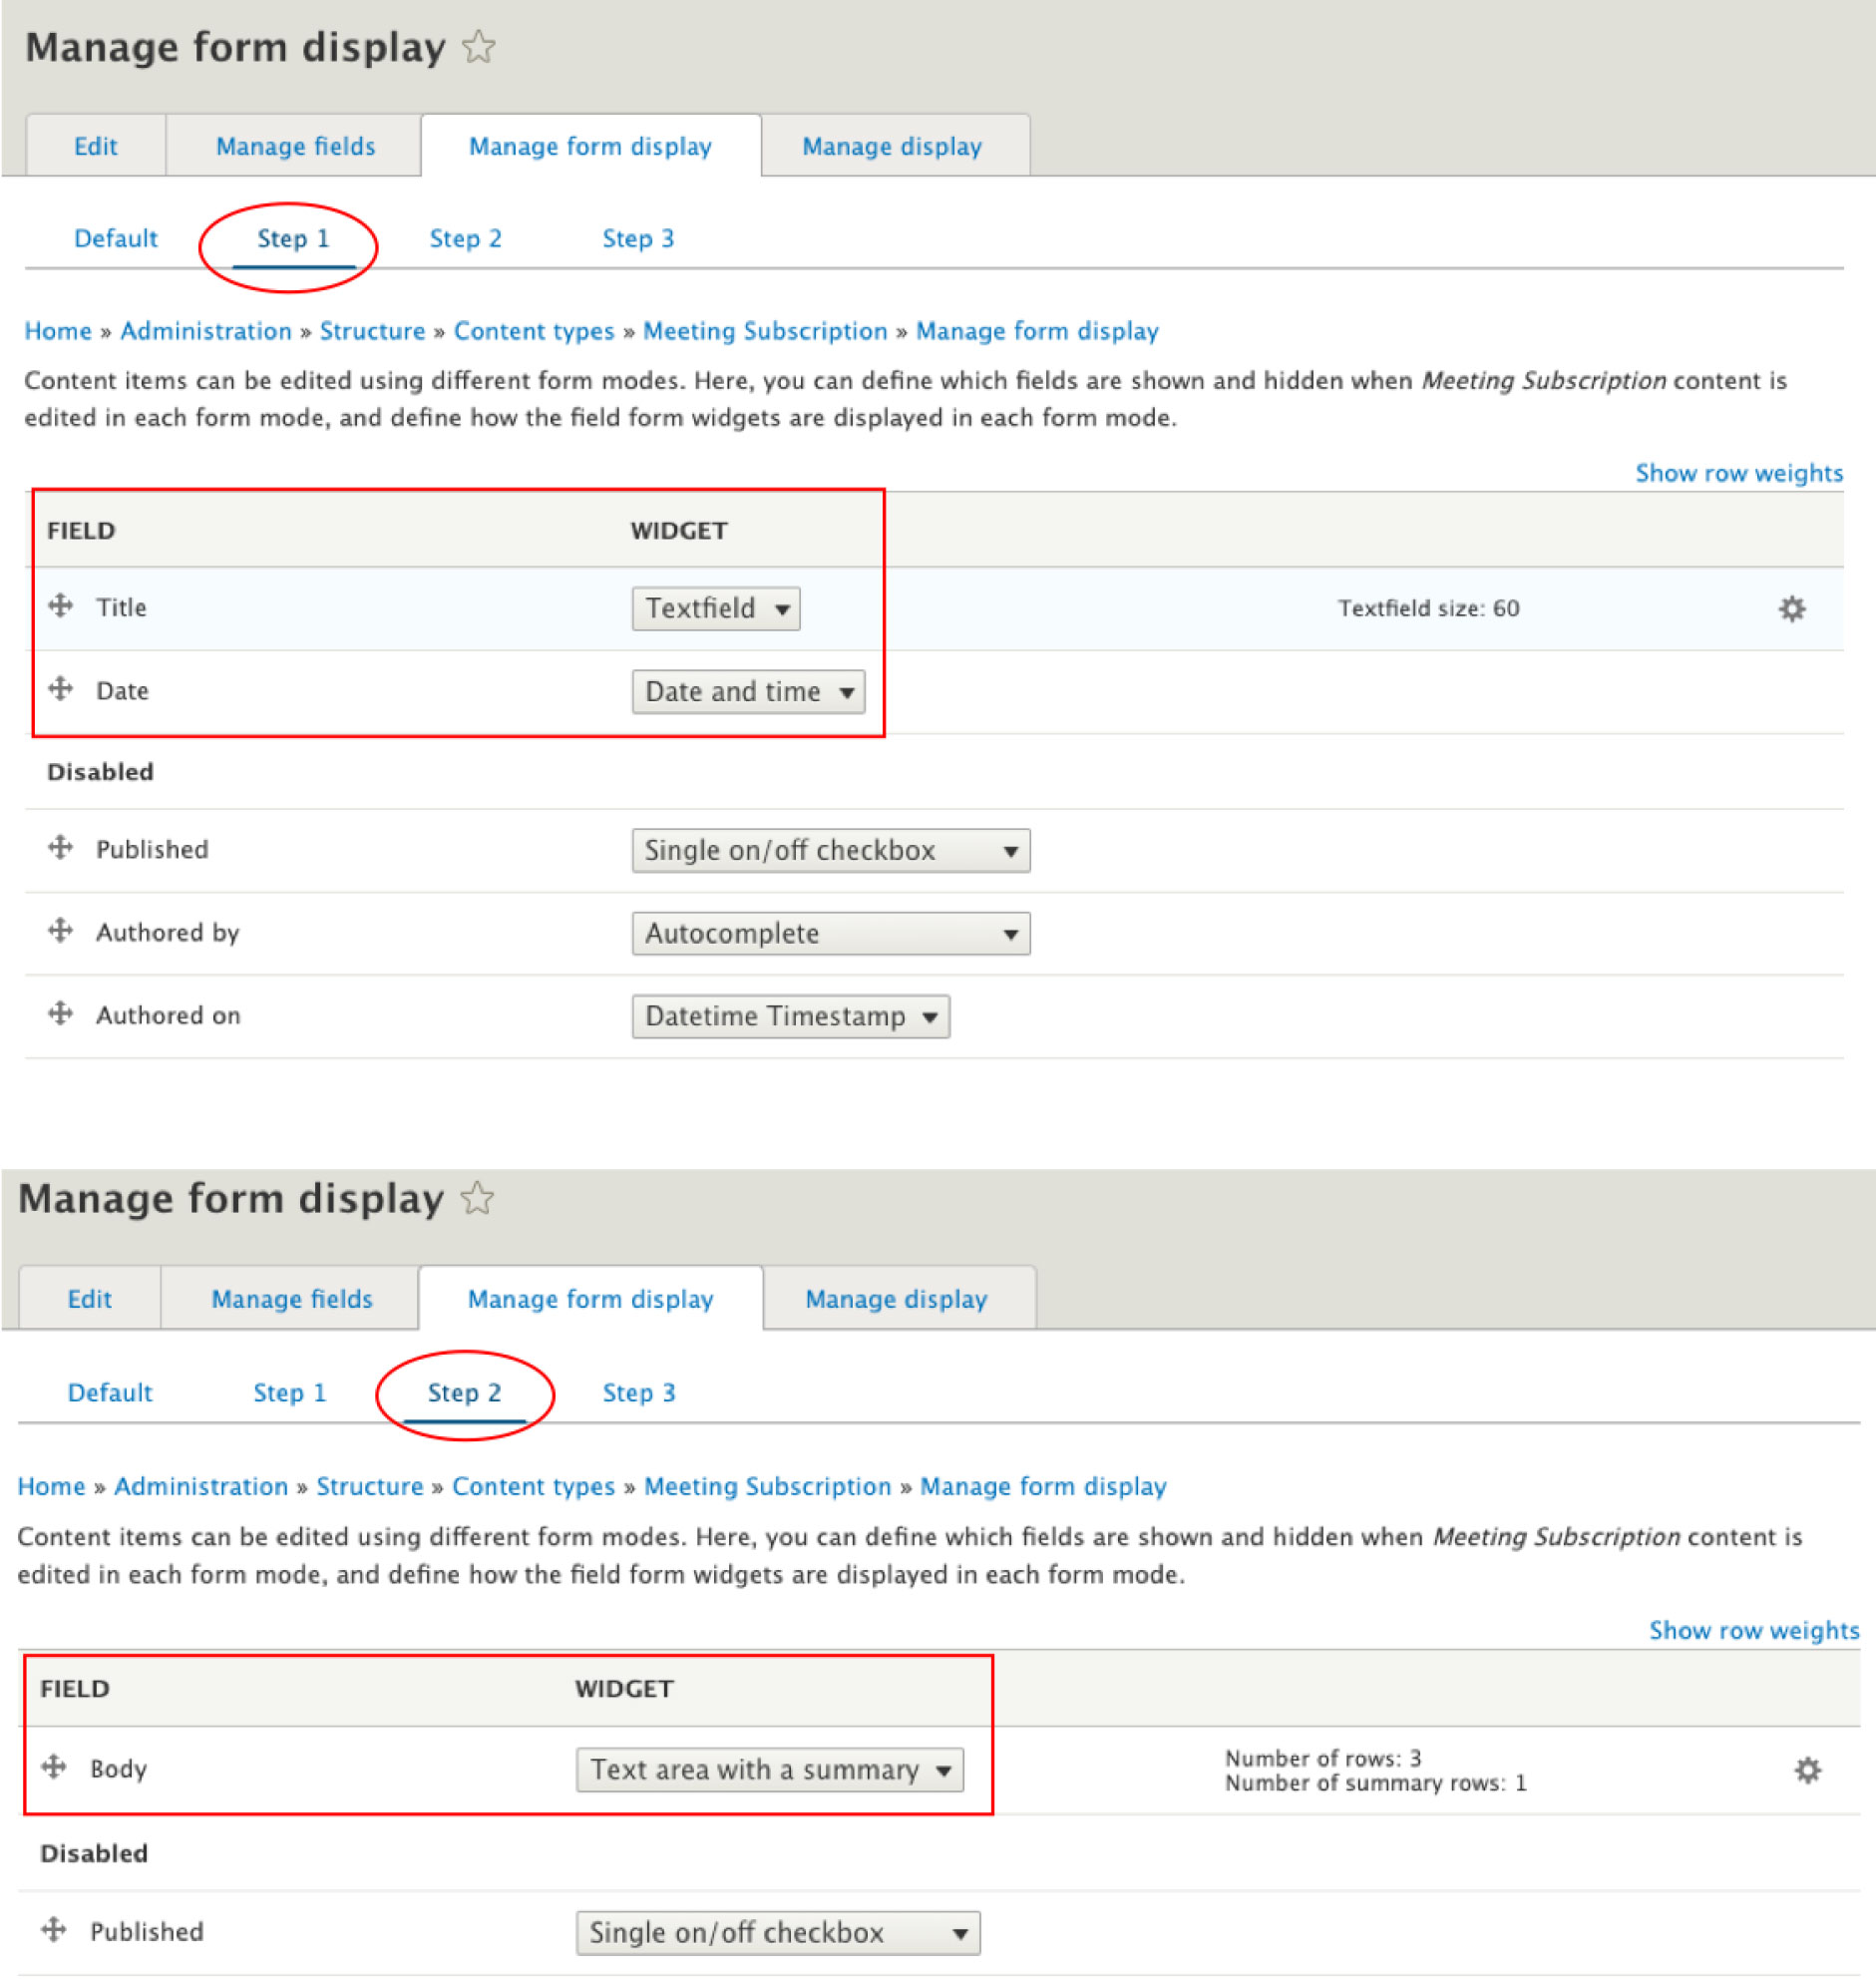
Task: Click Show row weights above the Body table
Action: pos(1753,1630)
